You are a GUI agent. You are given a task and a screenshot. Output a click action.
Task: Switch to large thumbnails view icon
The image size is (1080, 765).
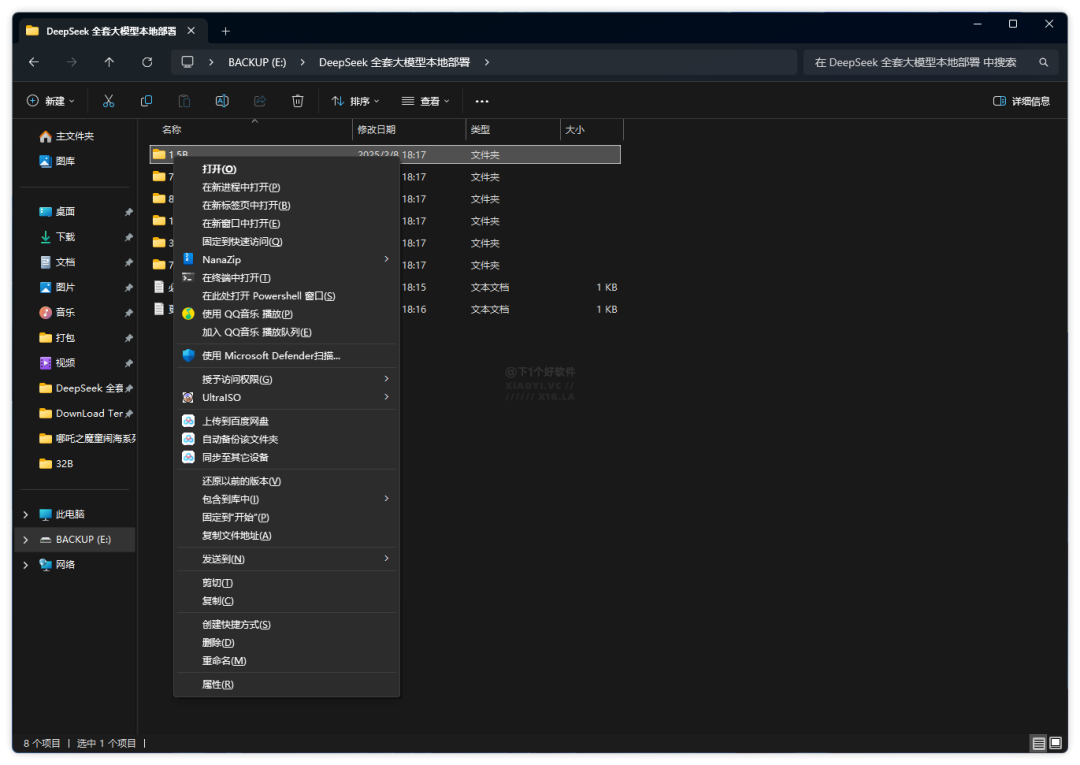(1055, 743)
